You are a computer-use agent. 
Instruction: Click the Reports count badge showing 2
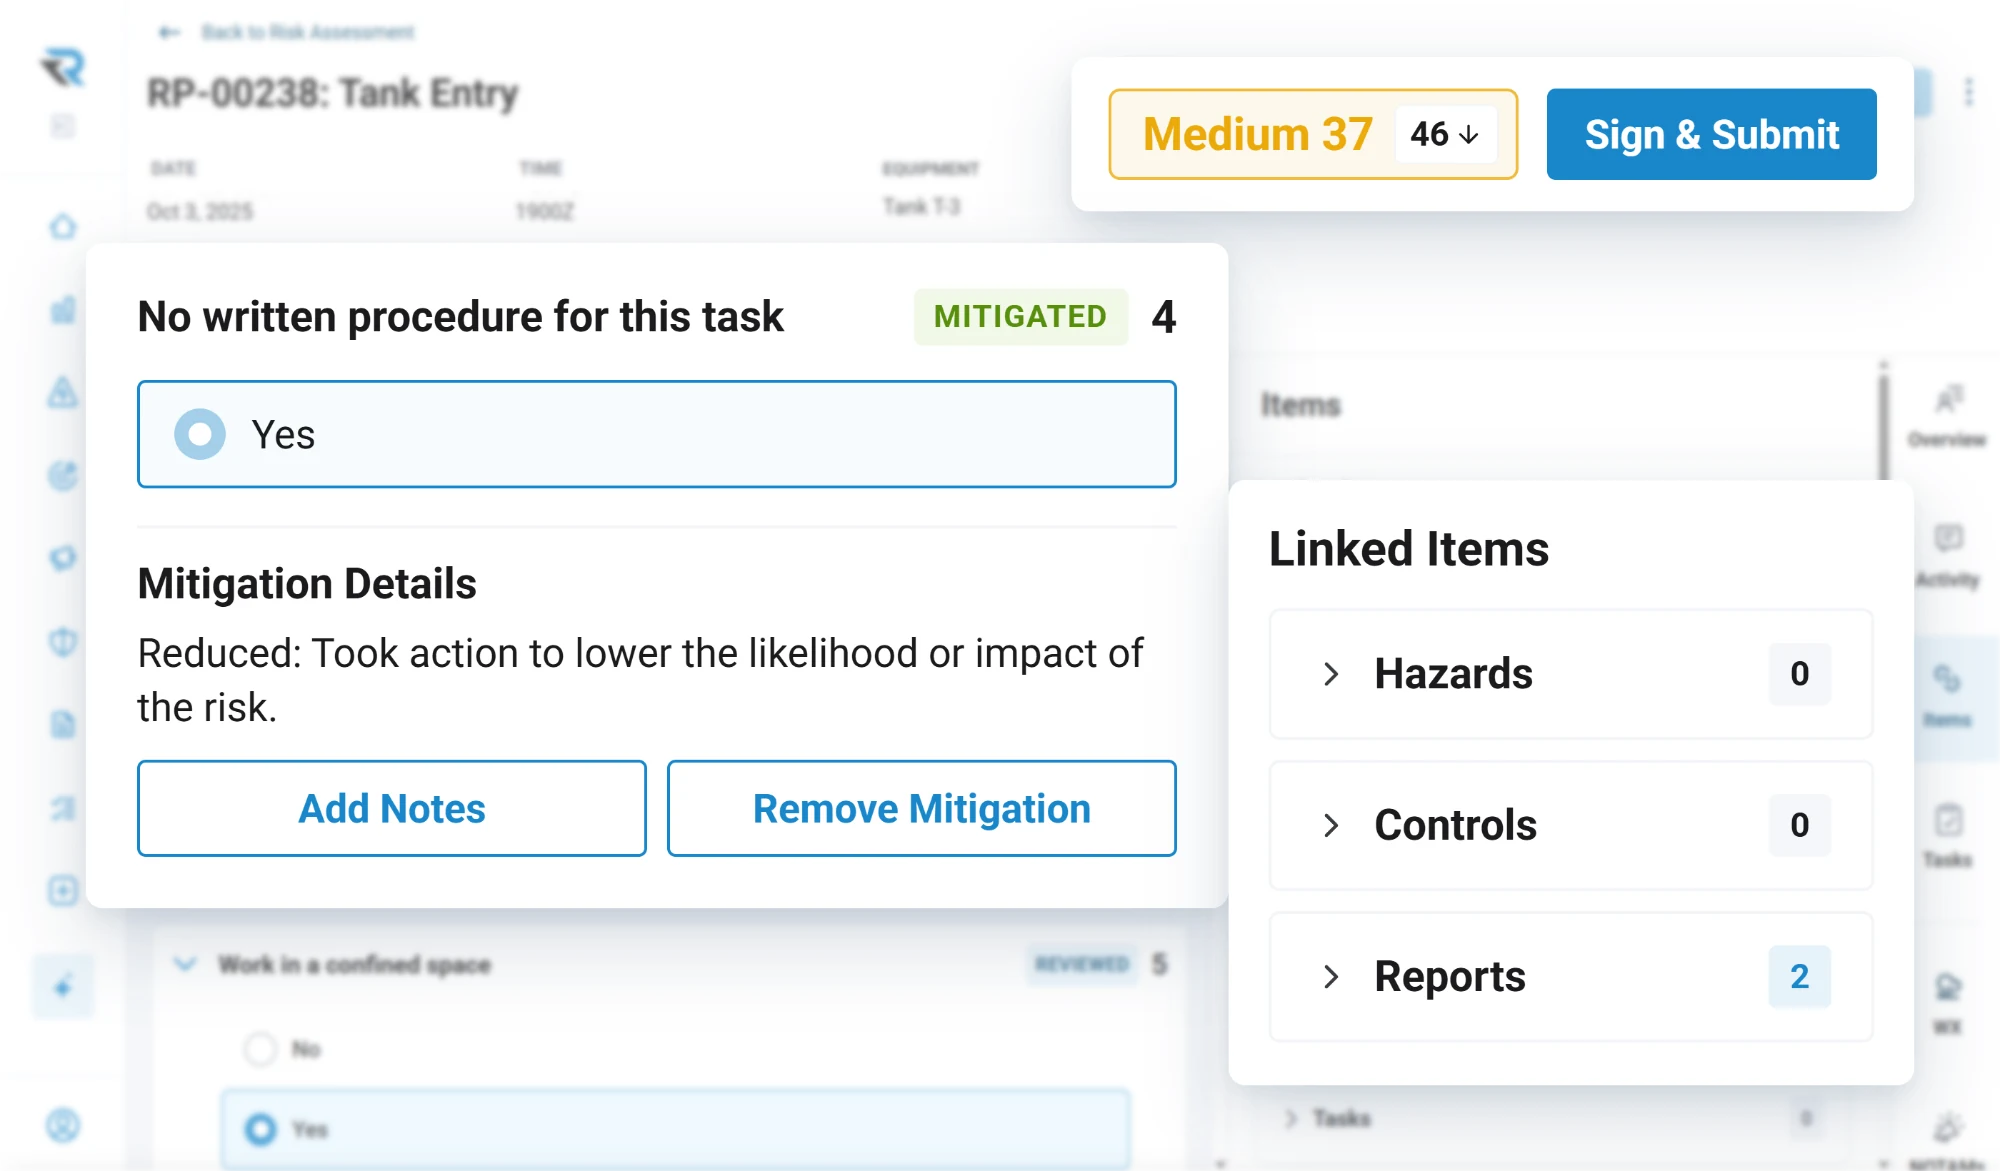click(x=1799, y=976)
